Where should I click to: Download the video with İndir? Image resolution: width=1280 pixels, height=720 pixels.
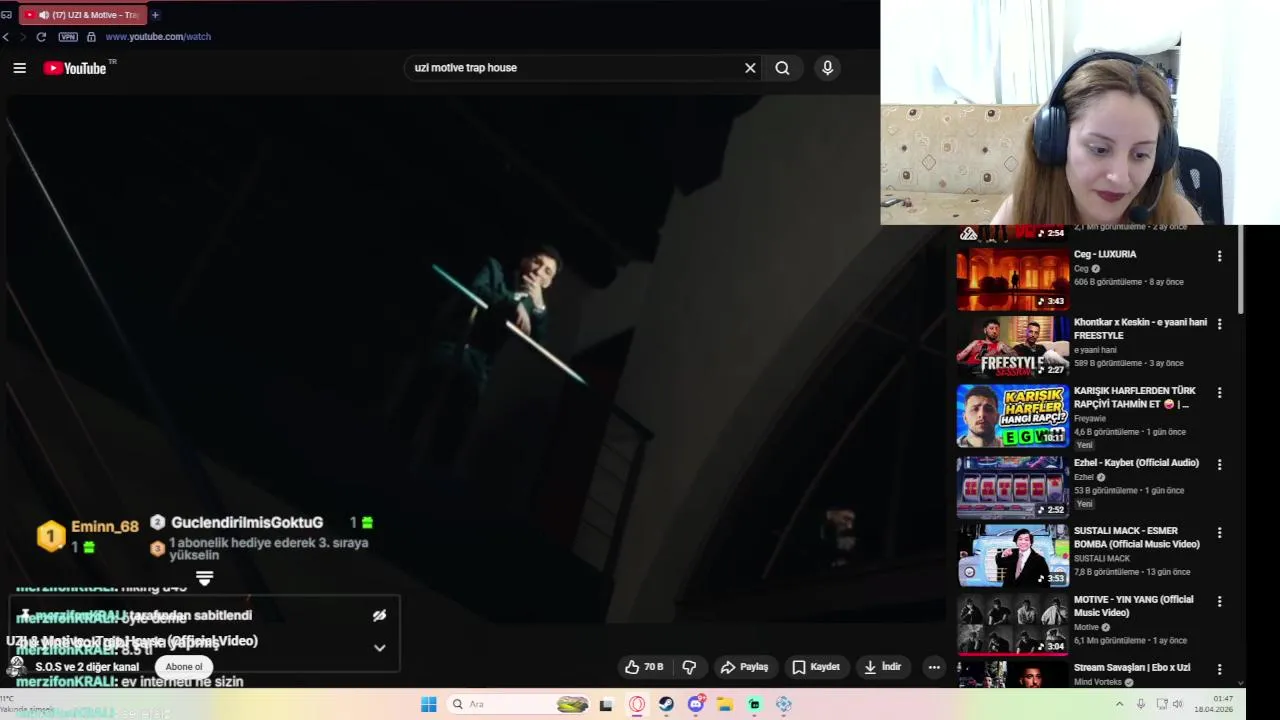click(883, 667)
